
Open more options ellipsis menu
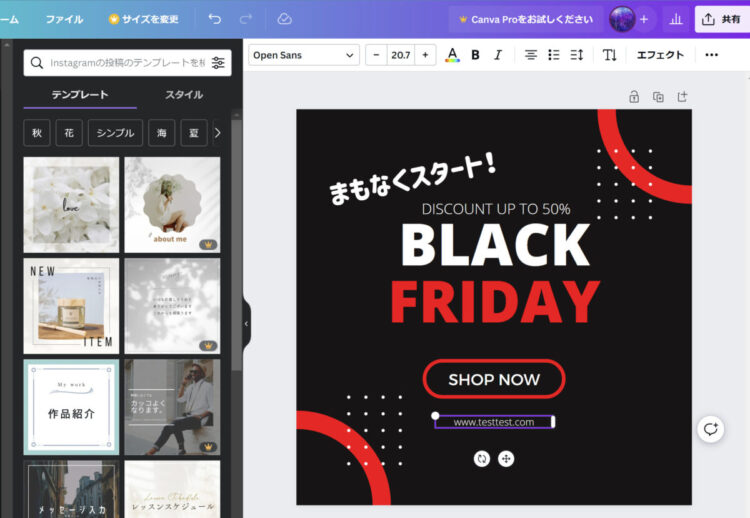point(711,55)
